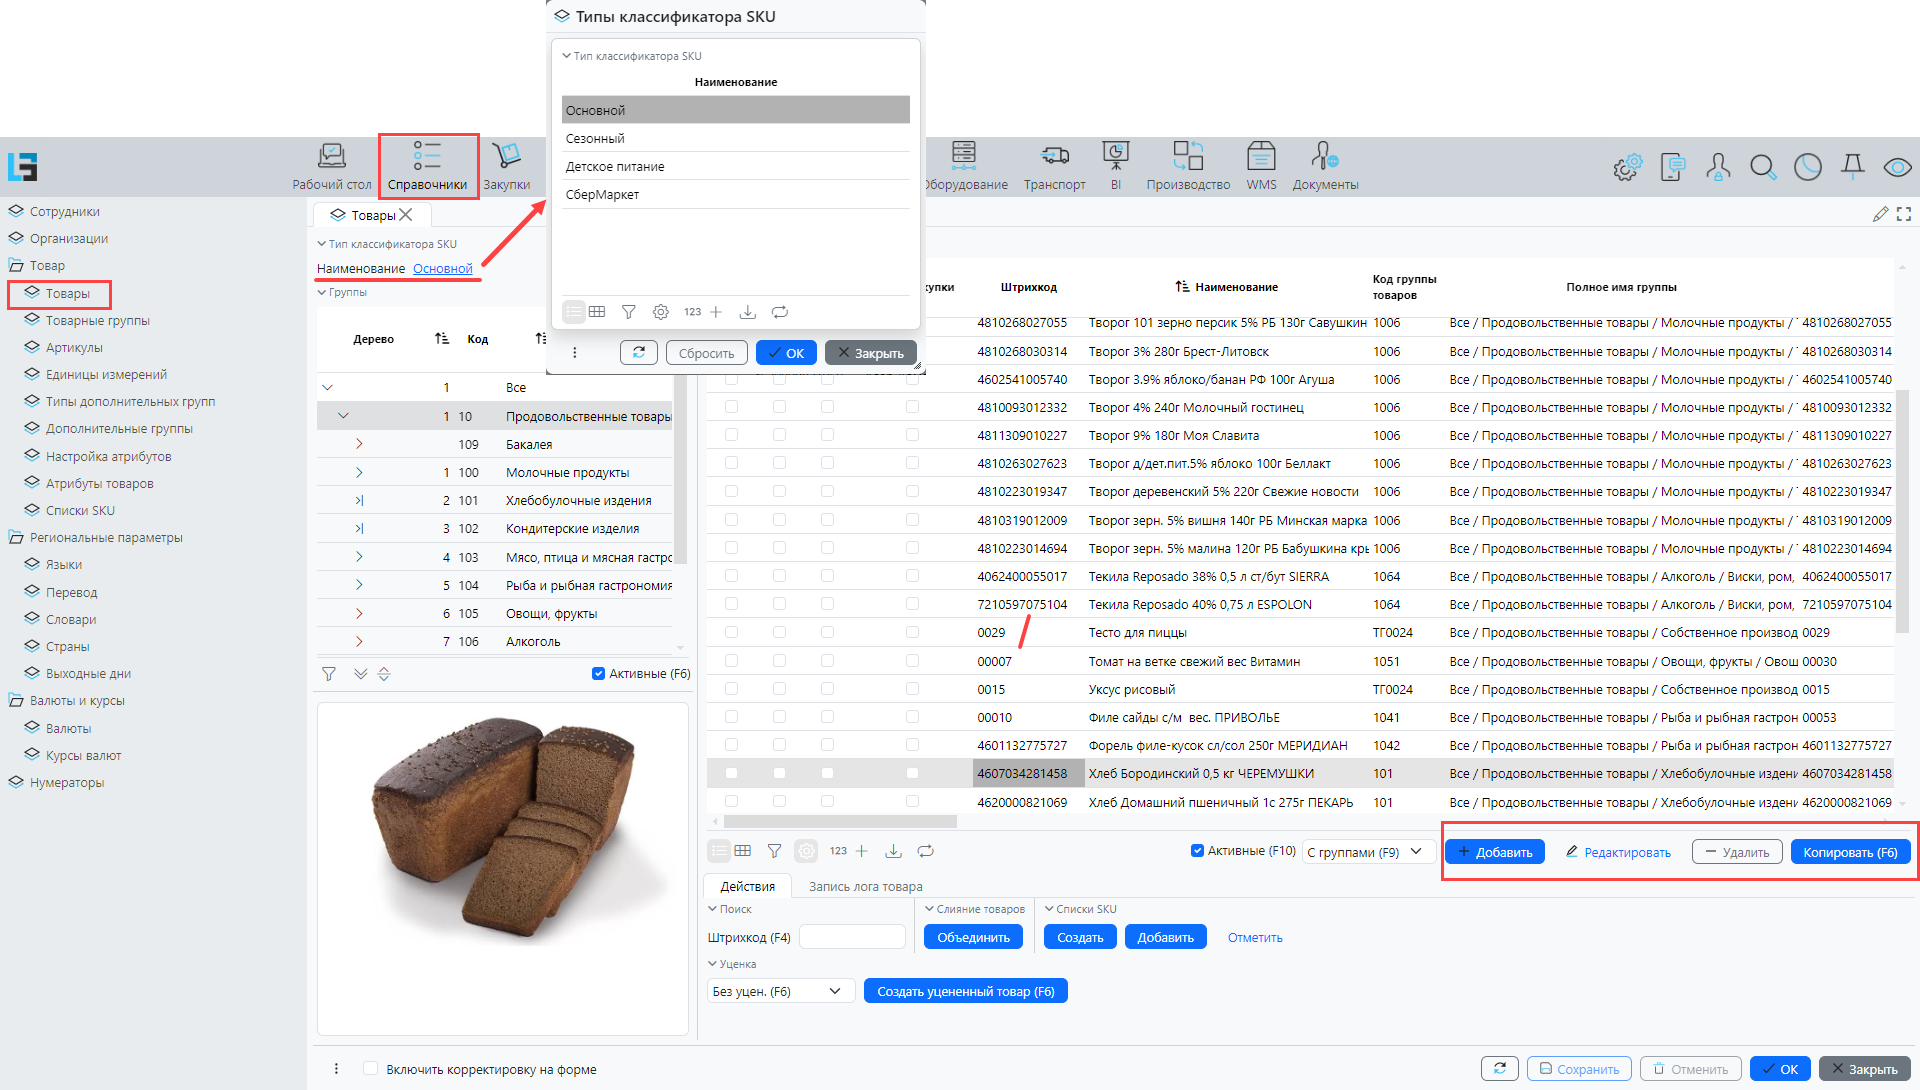The image size is (1920, 1090).
Task: Toggle Активные (F6) checkbox under groups tree
Action: [x=598, y=674]
